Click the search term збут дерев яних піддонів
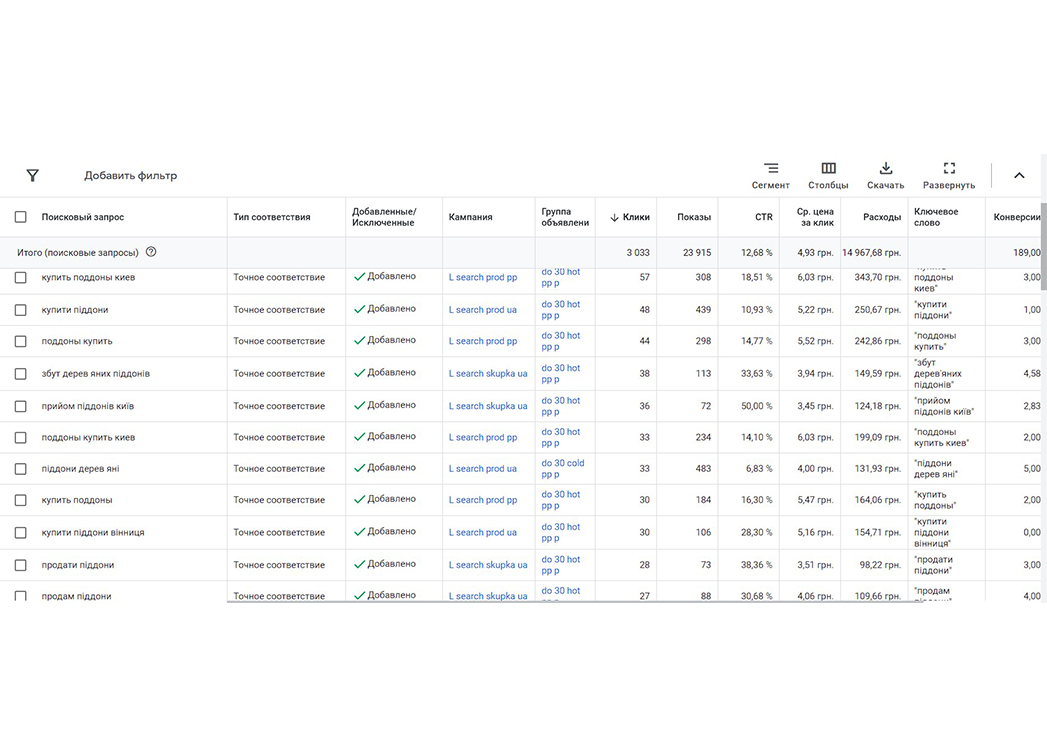The image size is (1047, 756). point(95,373)
